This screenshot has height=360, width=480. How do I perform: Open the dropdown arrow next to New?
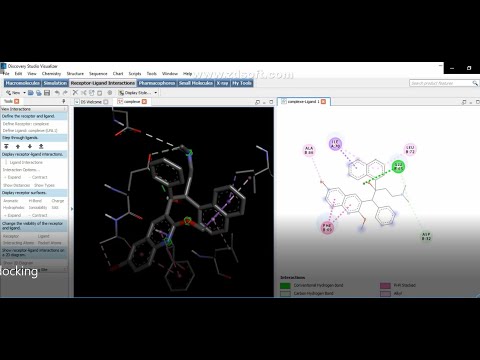[x=24, y=93]
